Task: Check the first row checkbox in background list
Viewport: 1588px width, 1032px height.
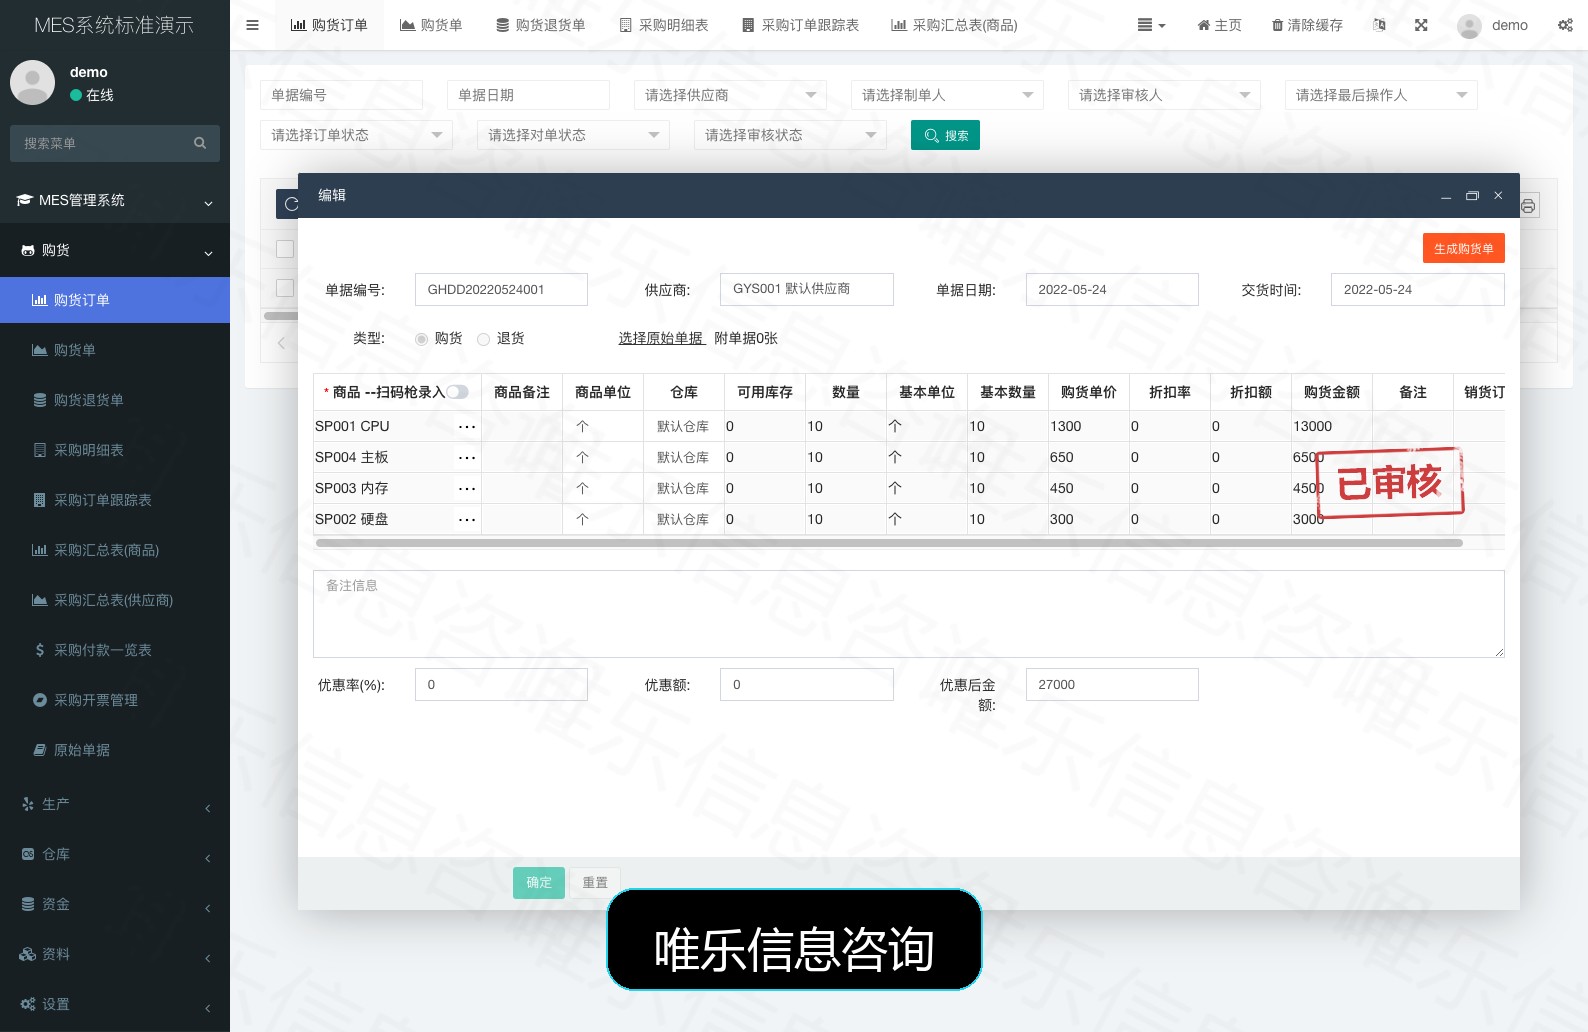Action: pyautogui.click(x=285, y=248)
